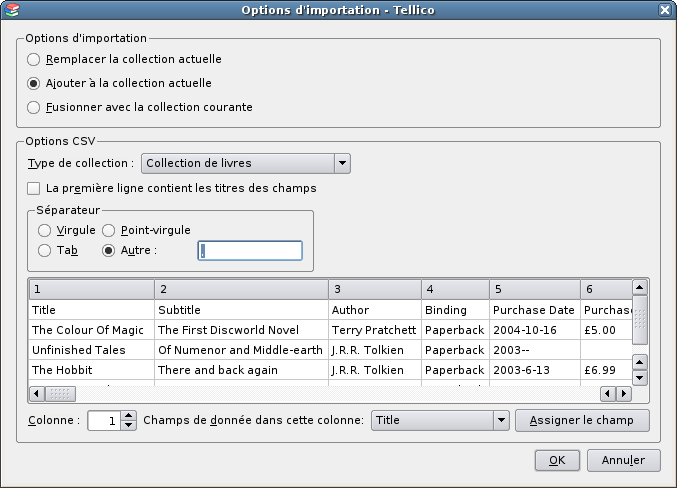Image resolution: width=677 pixels, height=488 pixels.
Task: Click the horizontal scrollbar left arrow
Action: [x=37, y=393]
